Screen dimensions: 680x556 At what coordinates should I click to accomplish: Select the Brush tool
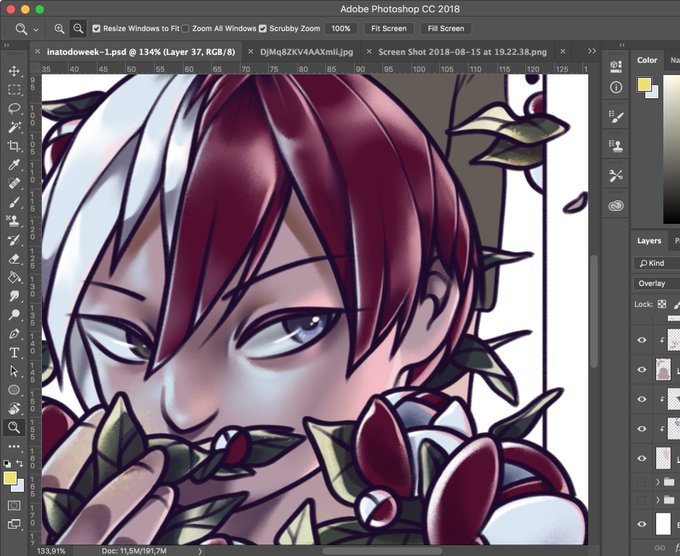(14, 202)
